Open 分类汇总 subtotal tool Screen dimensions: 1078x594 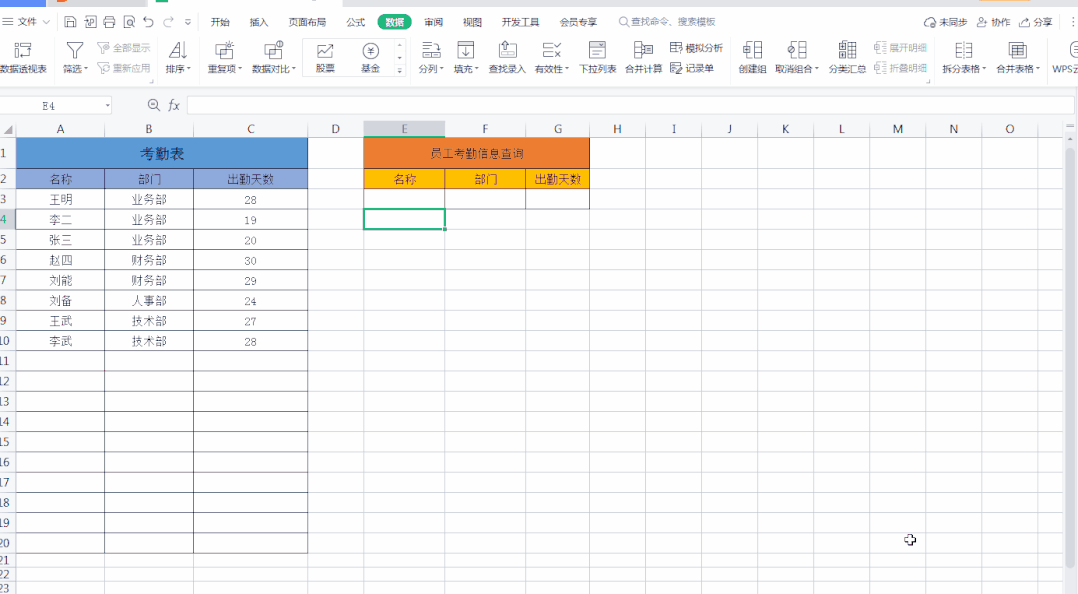(847, 57)
